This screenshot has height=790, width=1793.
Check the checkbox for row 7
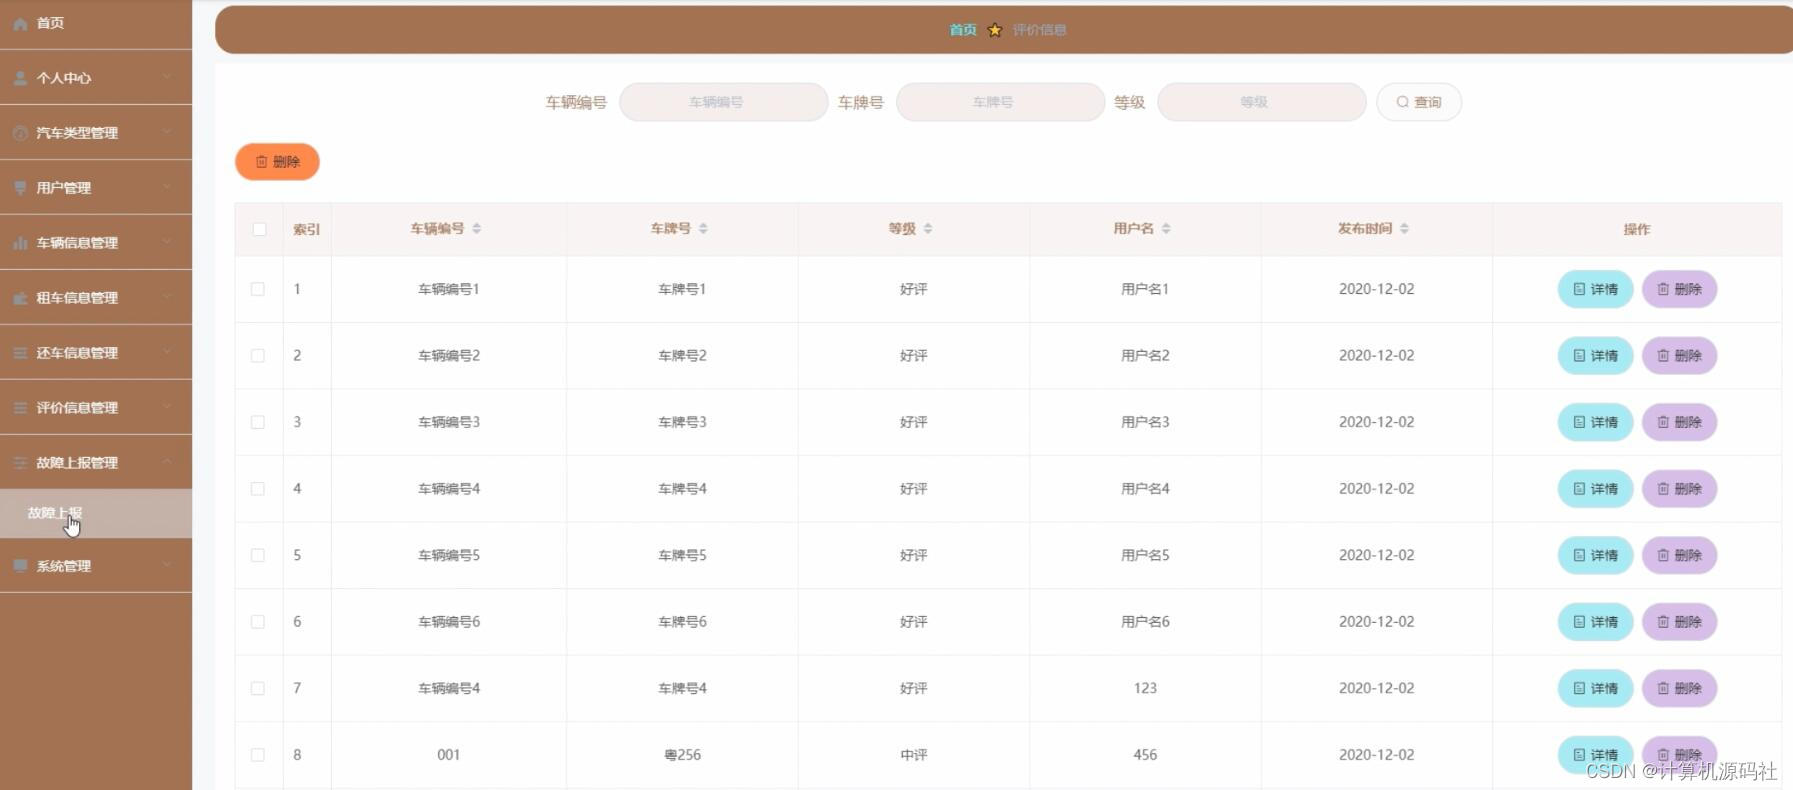(x=258, y=688)
